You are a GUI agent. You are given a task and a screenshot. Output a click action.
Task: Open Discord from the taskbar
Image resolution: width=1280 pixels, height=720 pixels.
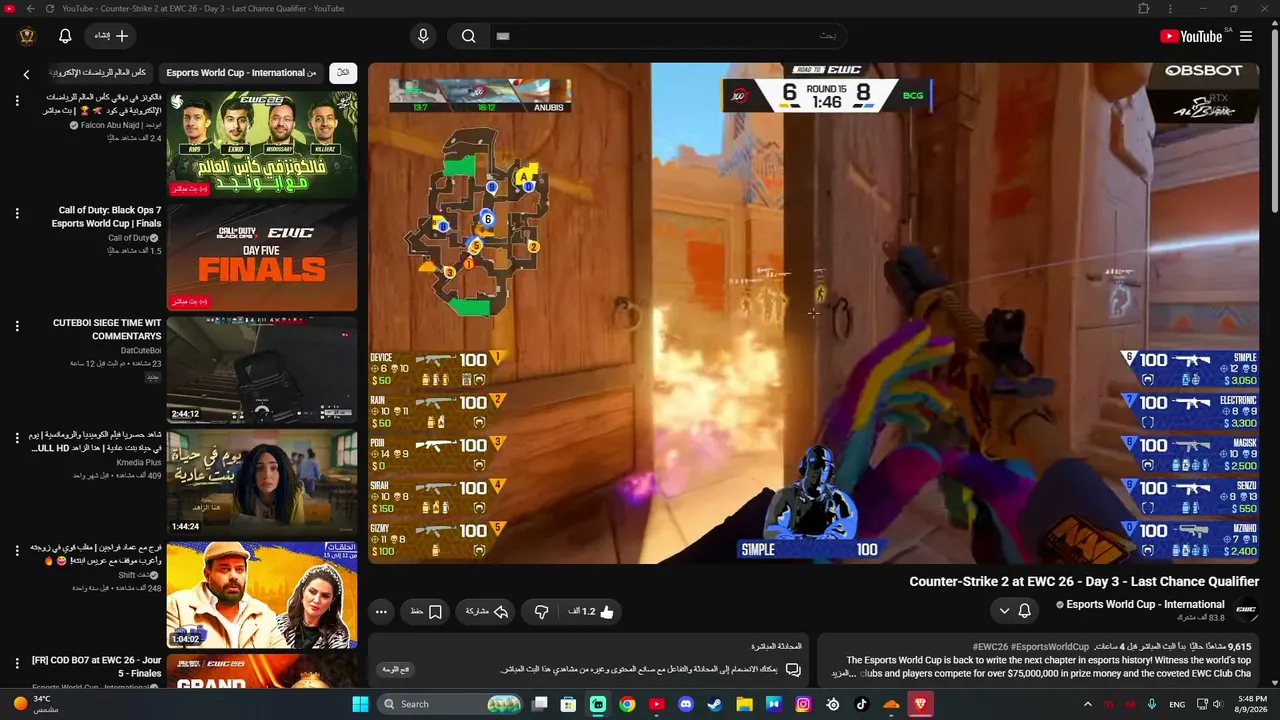[686, 704]
